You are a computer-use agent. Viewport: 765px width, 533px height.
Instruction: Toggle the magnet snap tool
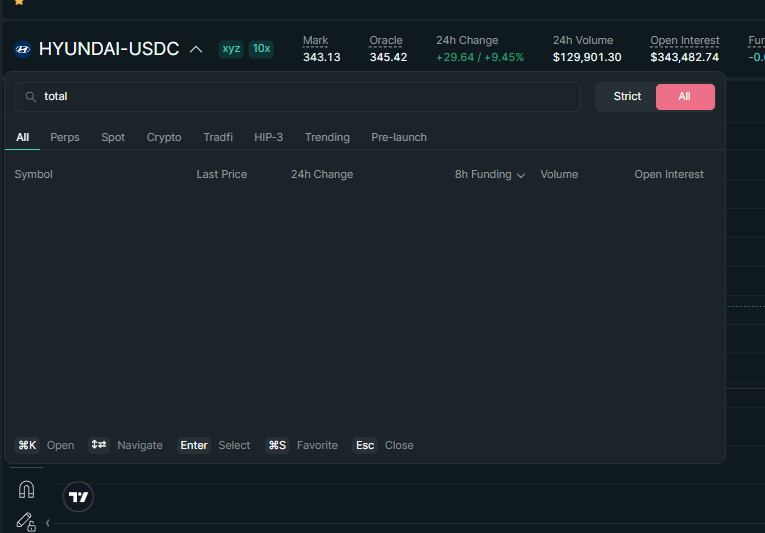point(26,490)
